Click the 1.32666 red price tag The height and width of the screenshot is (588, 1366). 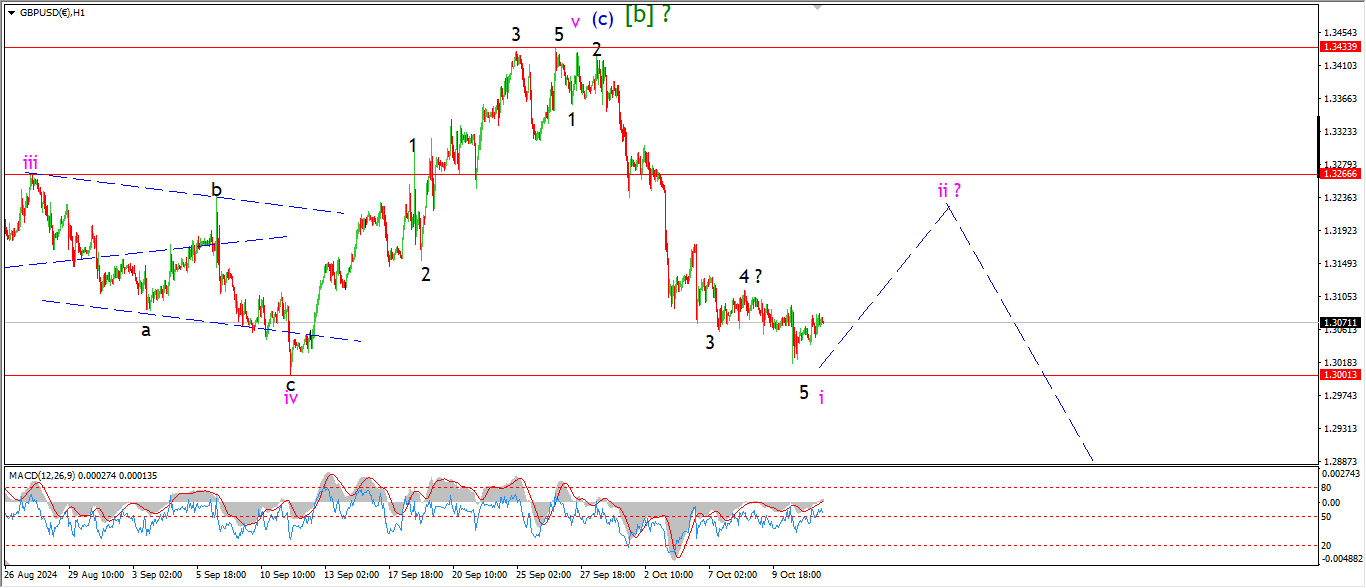tap(1340, 174)
